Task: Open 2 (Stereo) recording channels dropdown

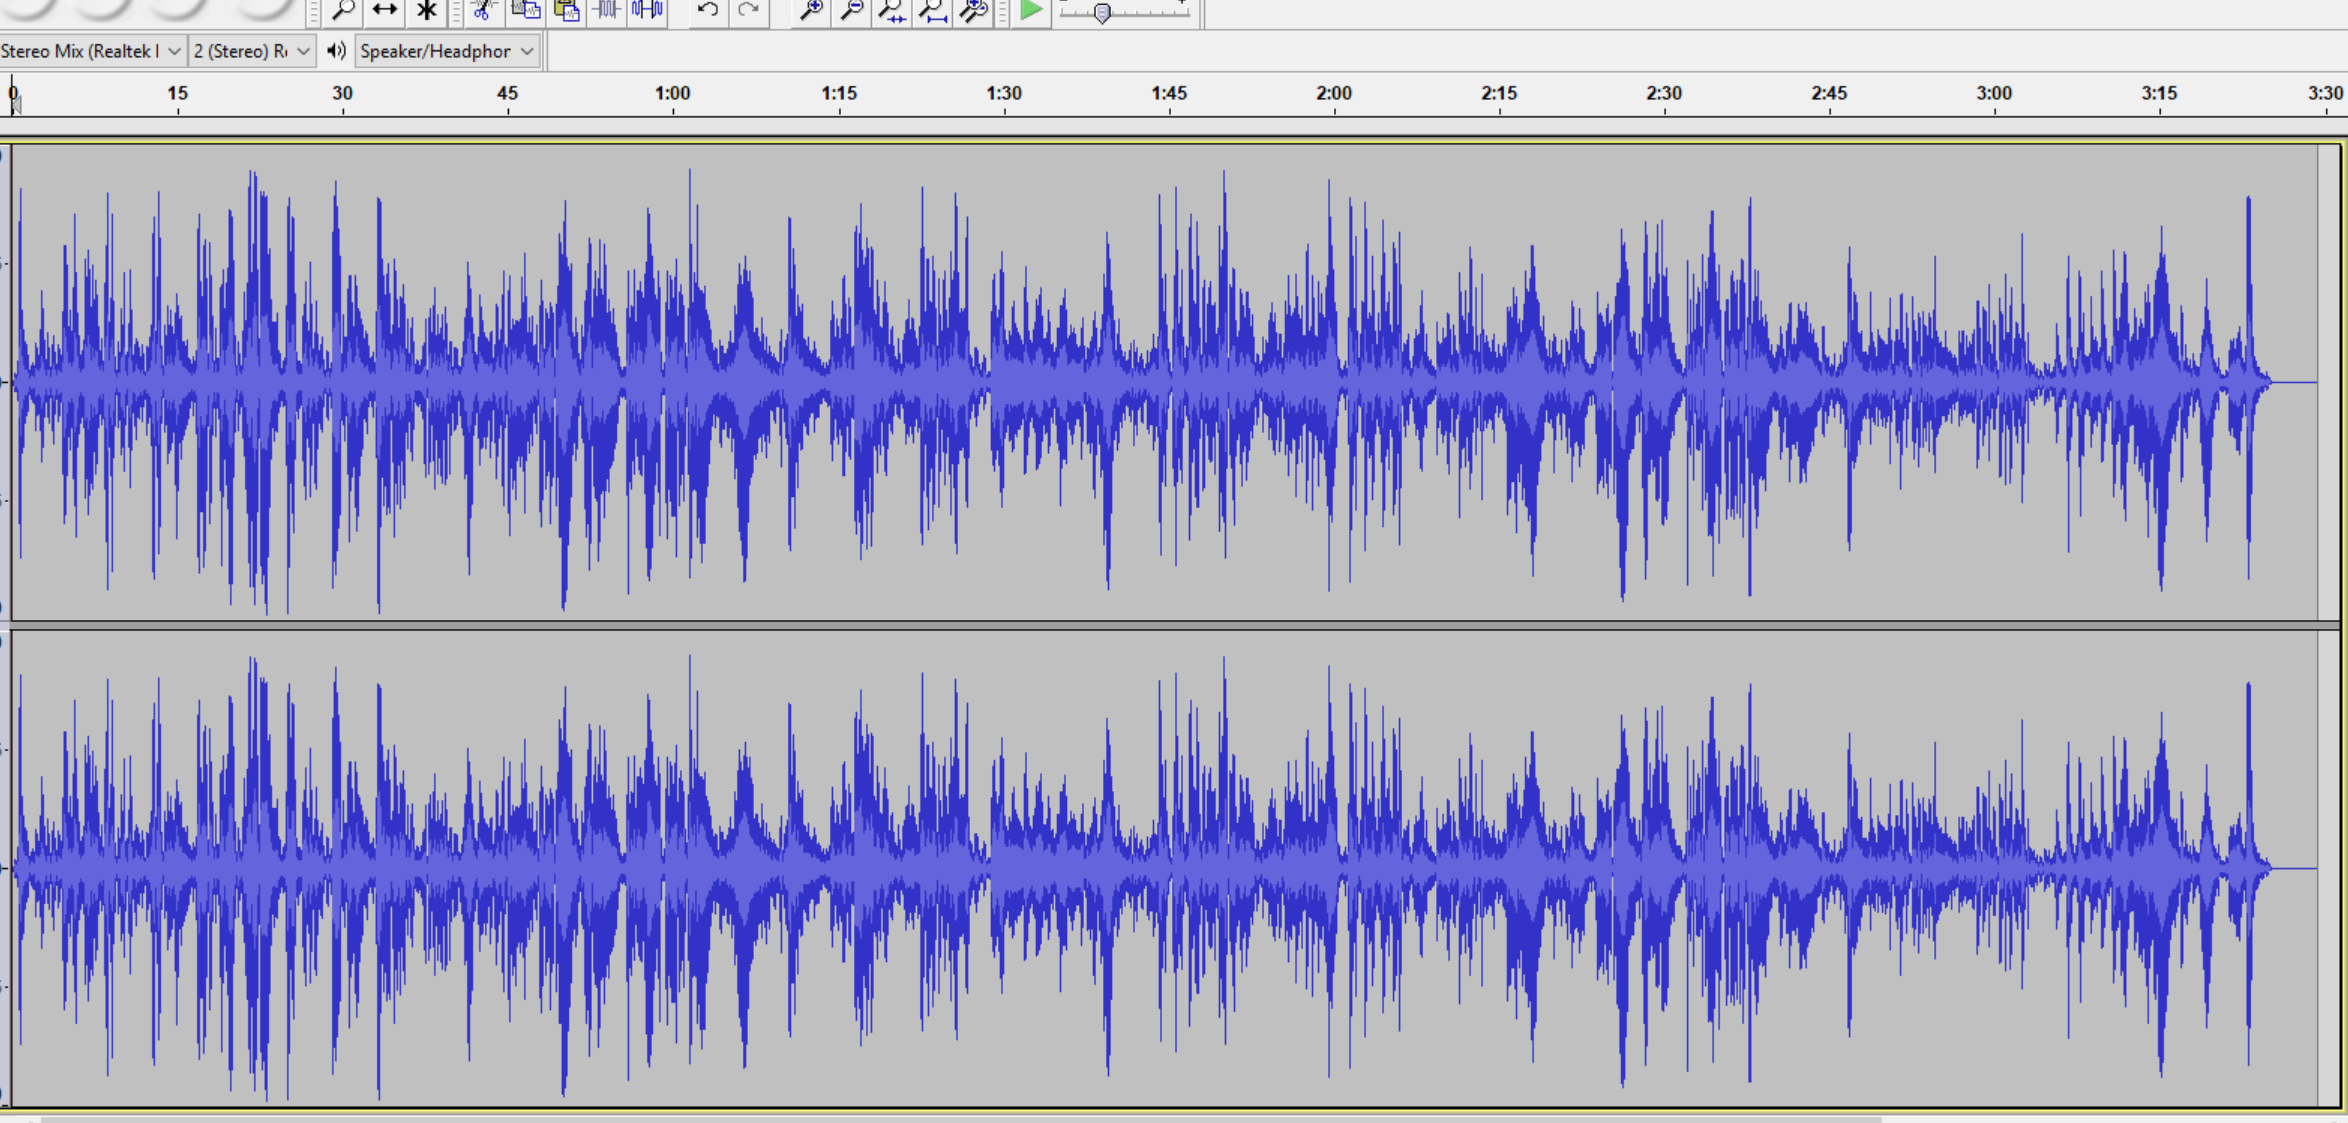Action: pos(251,51)
